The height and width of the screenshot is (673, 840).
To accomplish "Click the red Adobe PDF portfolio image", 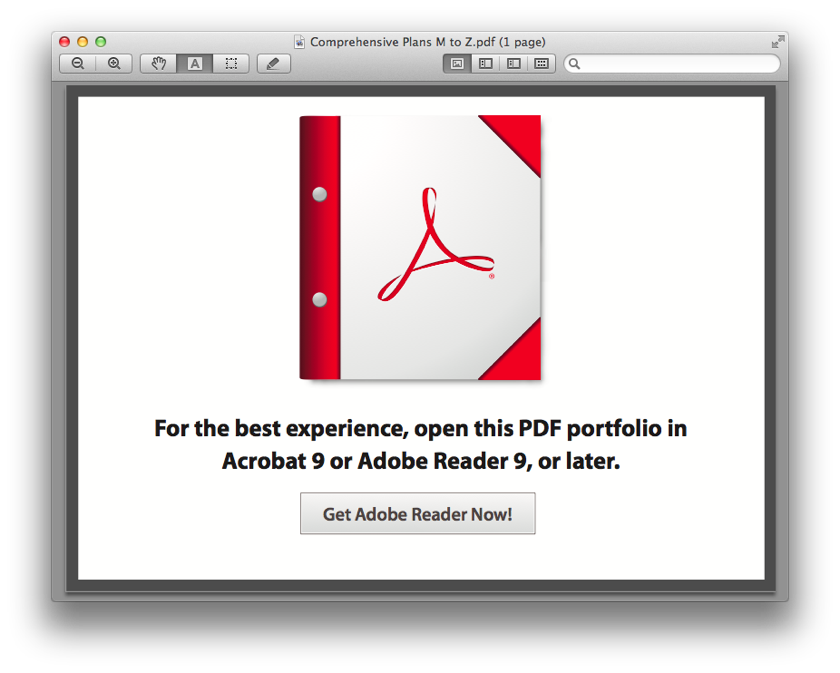I will tap(420, 247).
